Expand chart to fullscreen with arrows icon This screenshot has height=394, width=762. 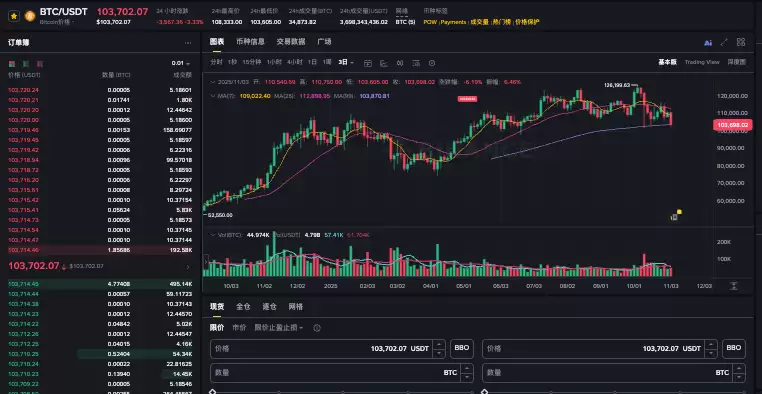click(724, 43)
